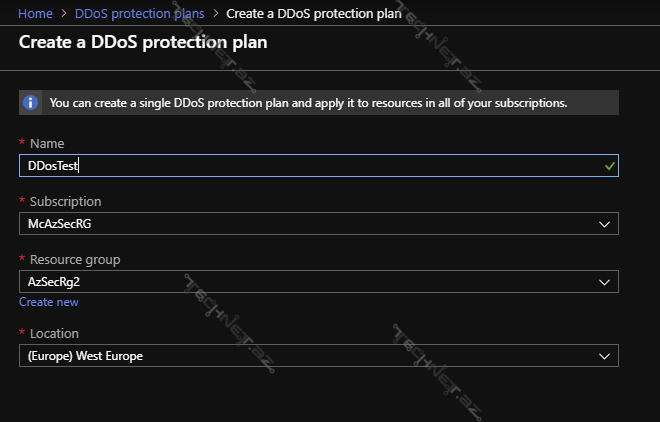Click the Resource group field label

[75, 260]
